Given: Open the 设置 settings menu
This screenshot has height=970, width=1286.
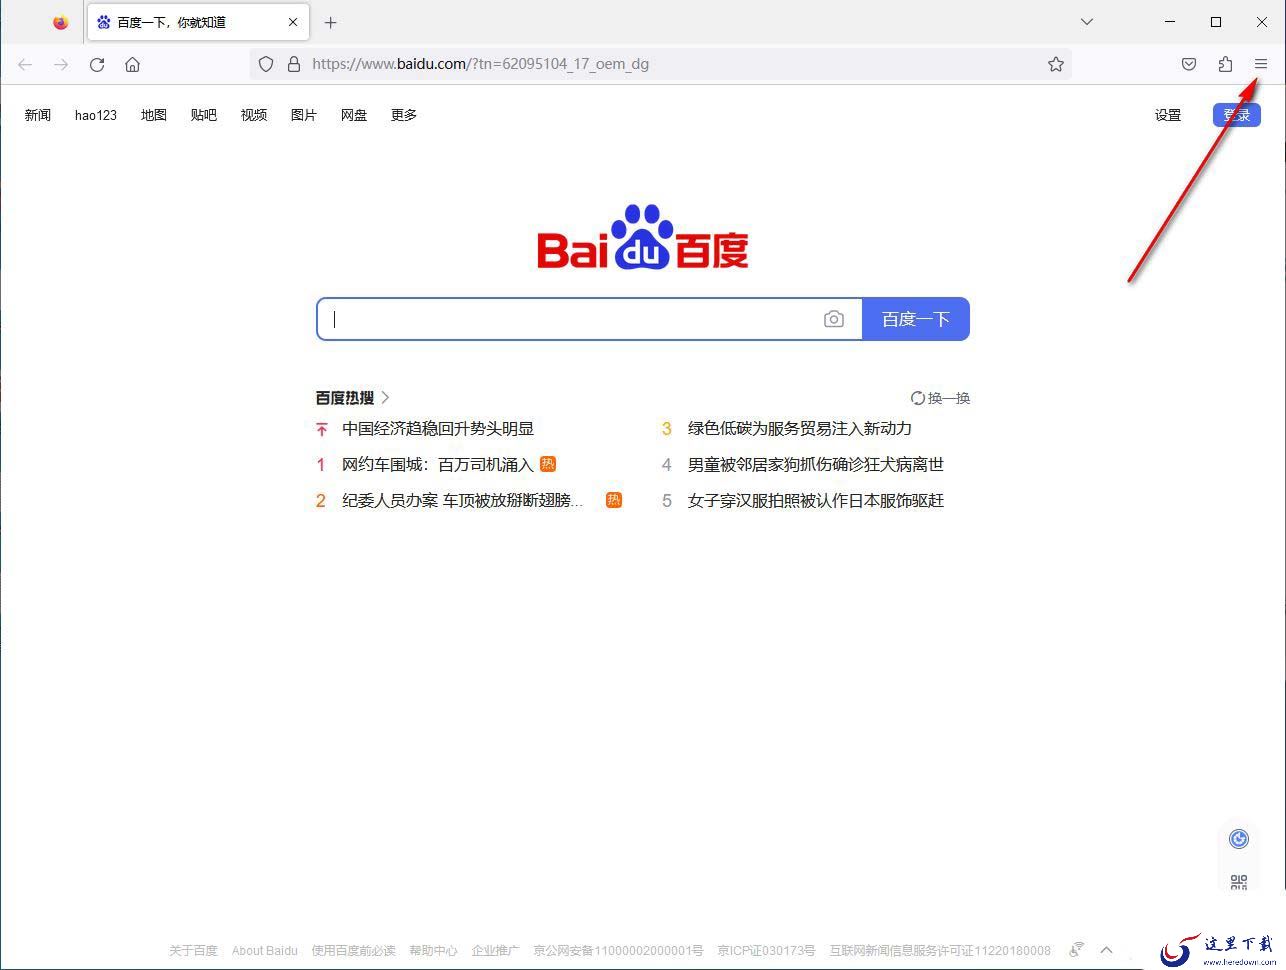Looking at the screenshot, I should [x=1168, y=115].
